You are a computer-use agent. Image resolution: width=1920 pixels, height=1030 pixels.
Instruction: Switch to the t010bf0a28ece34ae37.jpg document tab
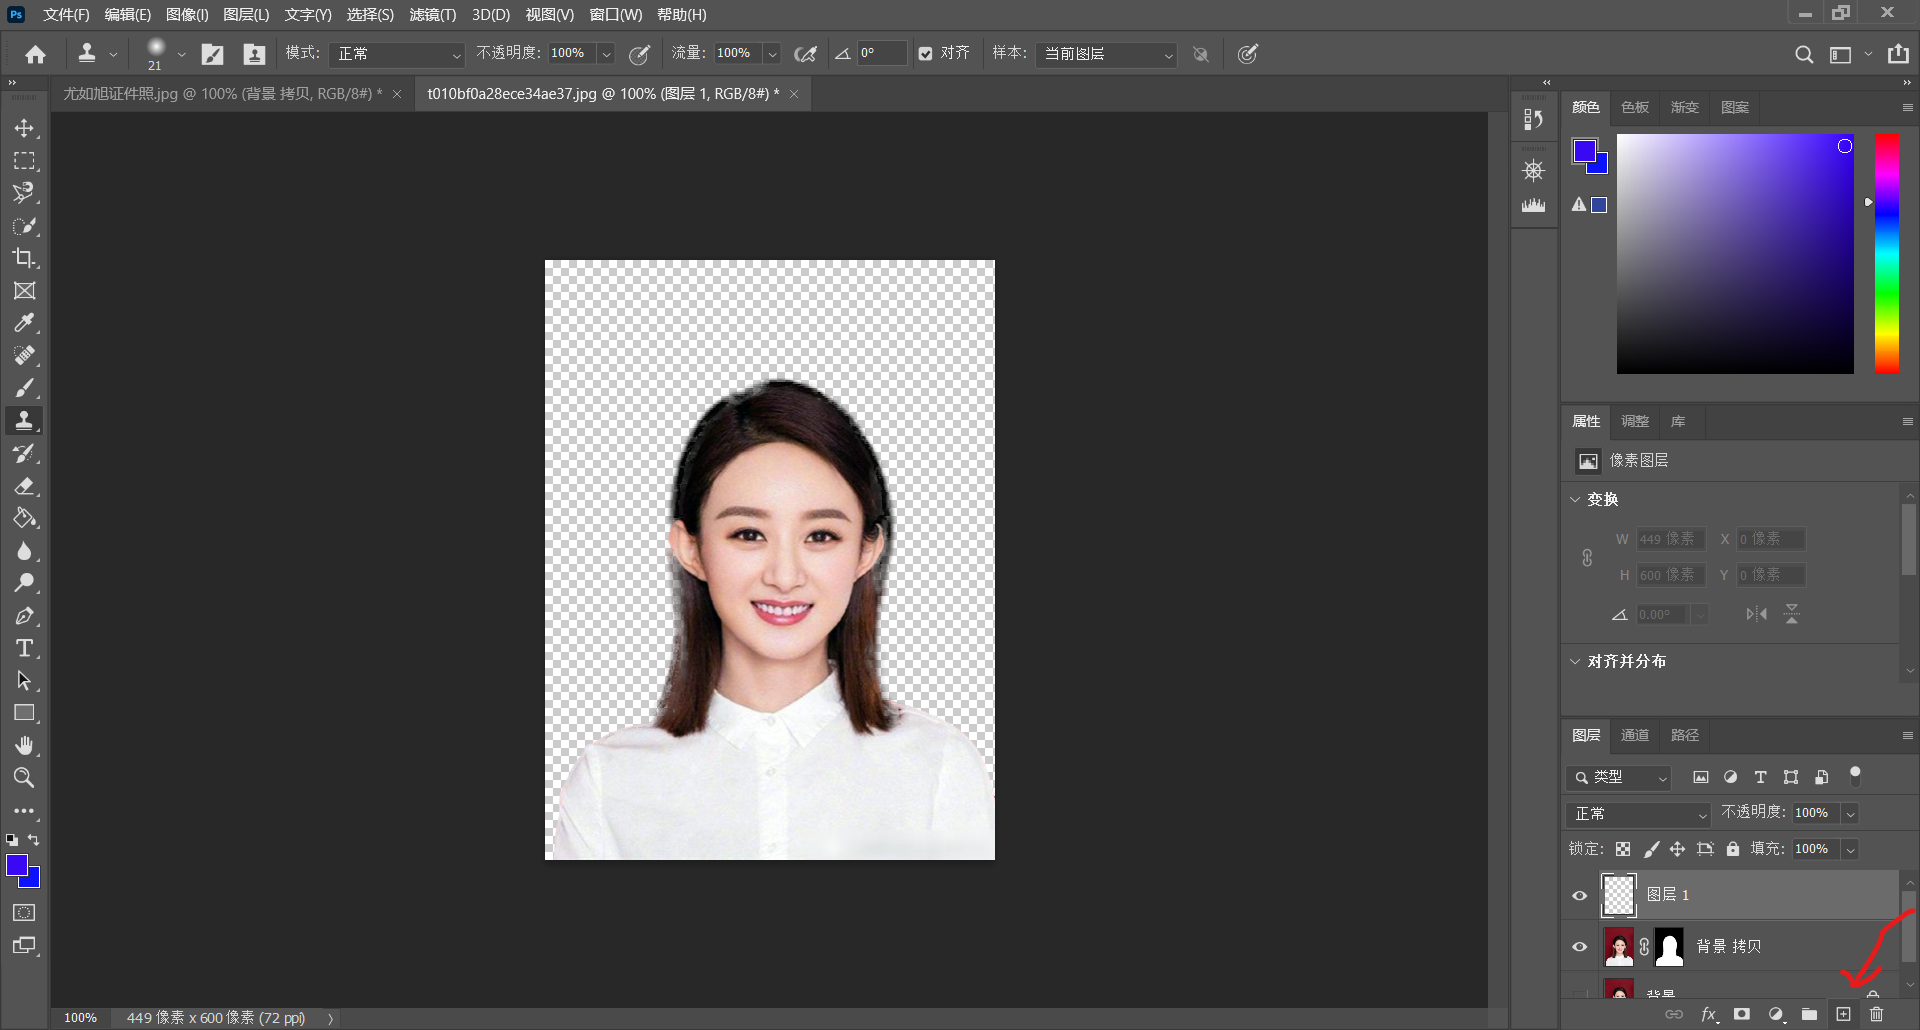(600, 93)
